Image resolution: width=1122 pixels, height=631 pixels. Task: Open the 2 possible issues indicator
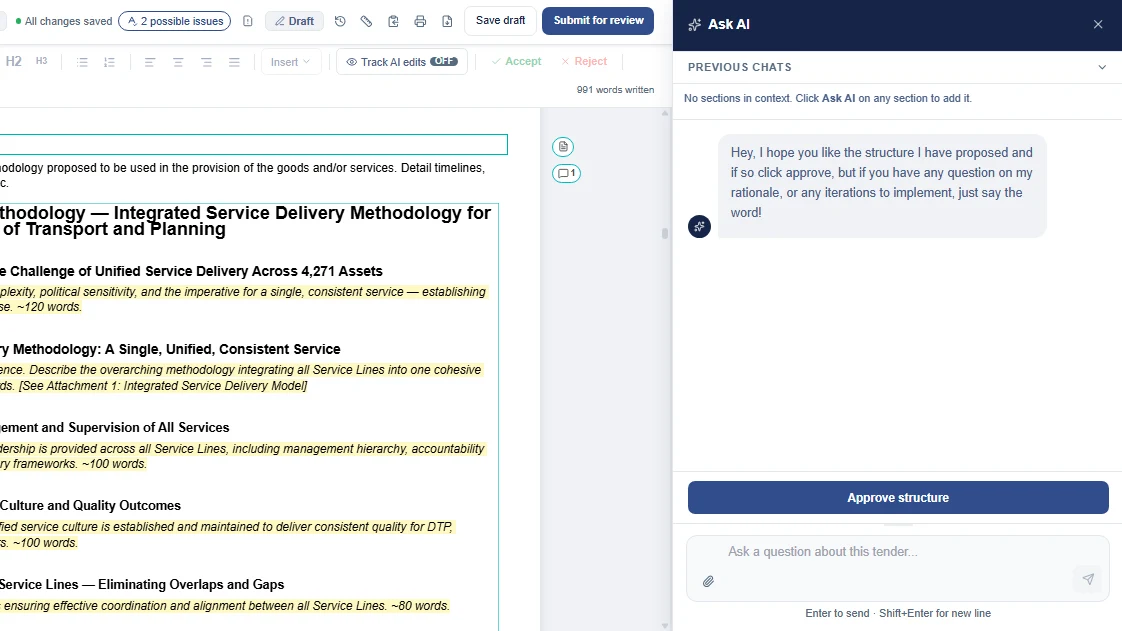pyautogui.click(x=175, y=21)
